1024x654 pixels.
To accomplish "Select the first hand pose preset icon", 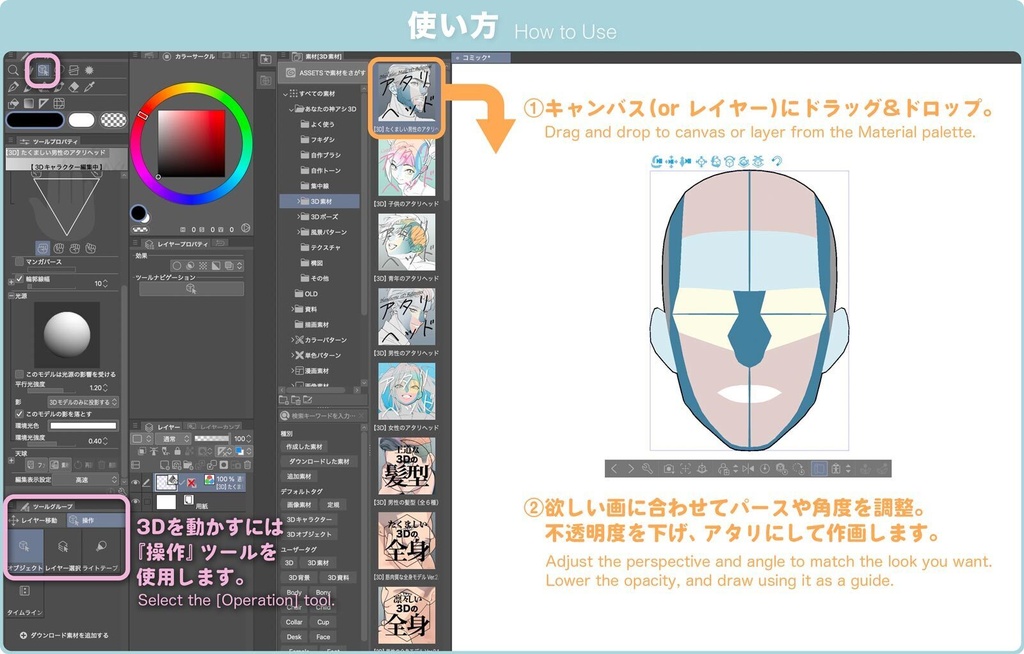I will tap(42, 248).
